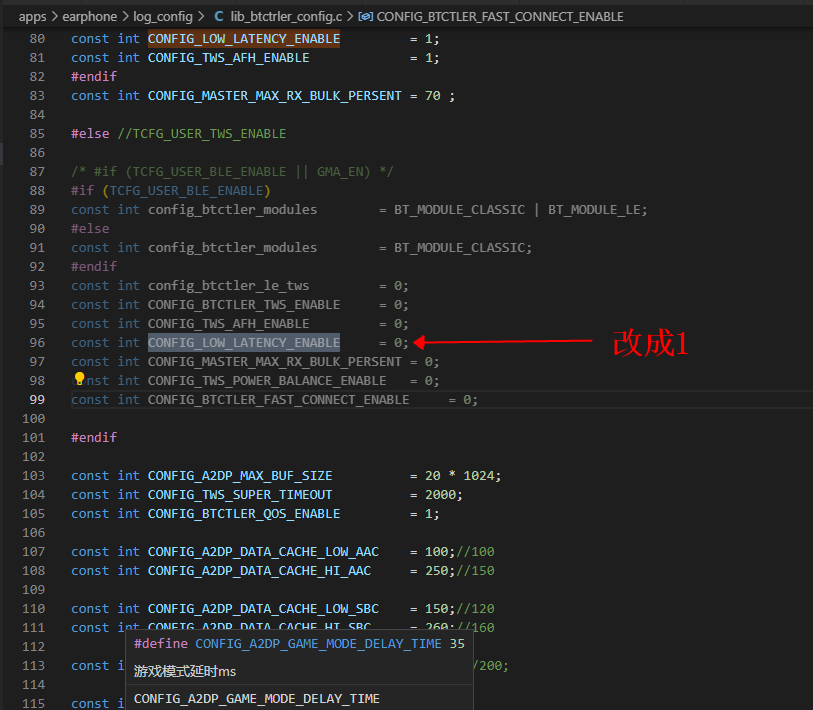The image size is (813, 710).
Task: Click the CONFIG_TWS_SUPER_TIMEOUT variable name
Action: coord(240,495)
